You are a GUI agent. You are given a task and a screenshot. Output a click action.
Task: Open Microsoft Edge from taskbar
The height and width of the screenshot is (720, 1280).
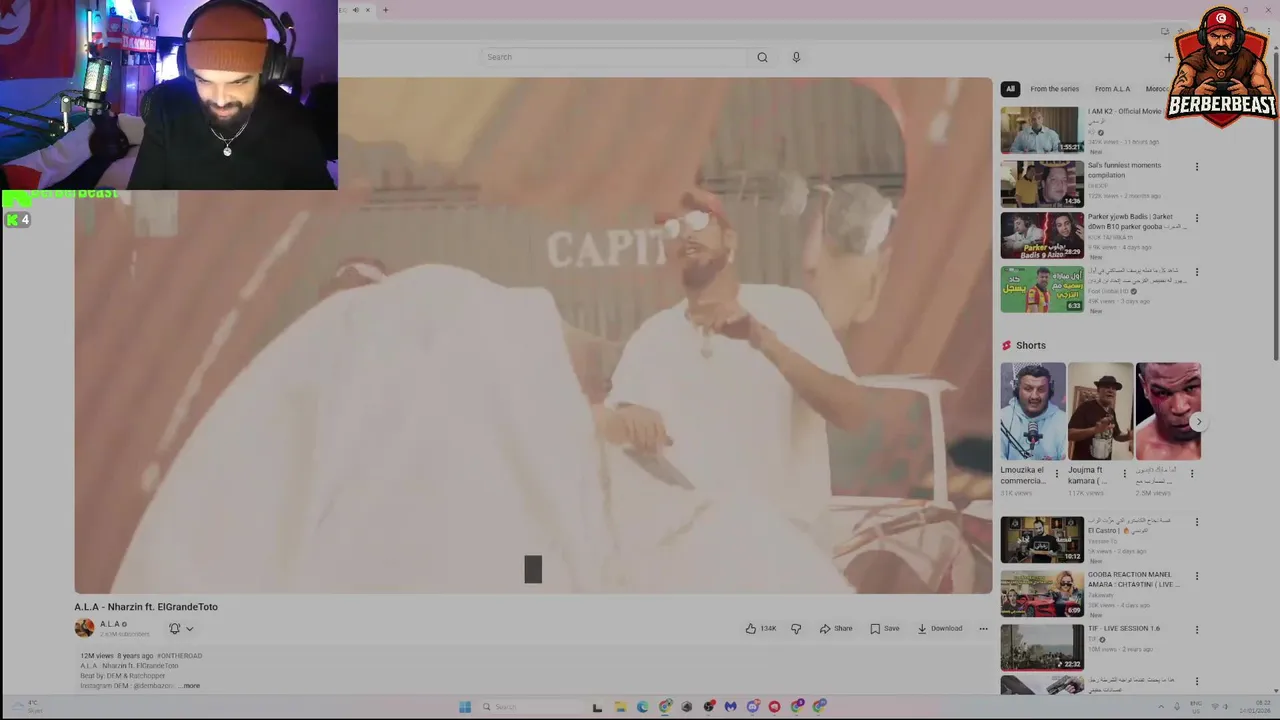(x=642, y=707)
